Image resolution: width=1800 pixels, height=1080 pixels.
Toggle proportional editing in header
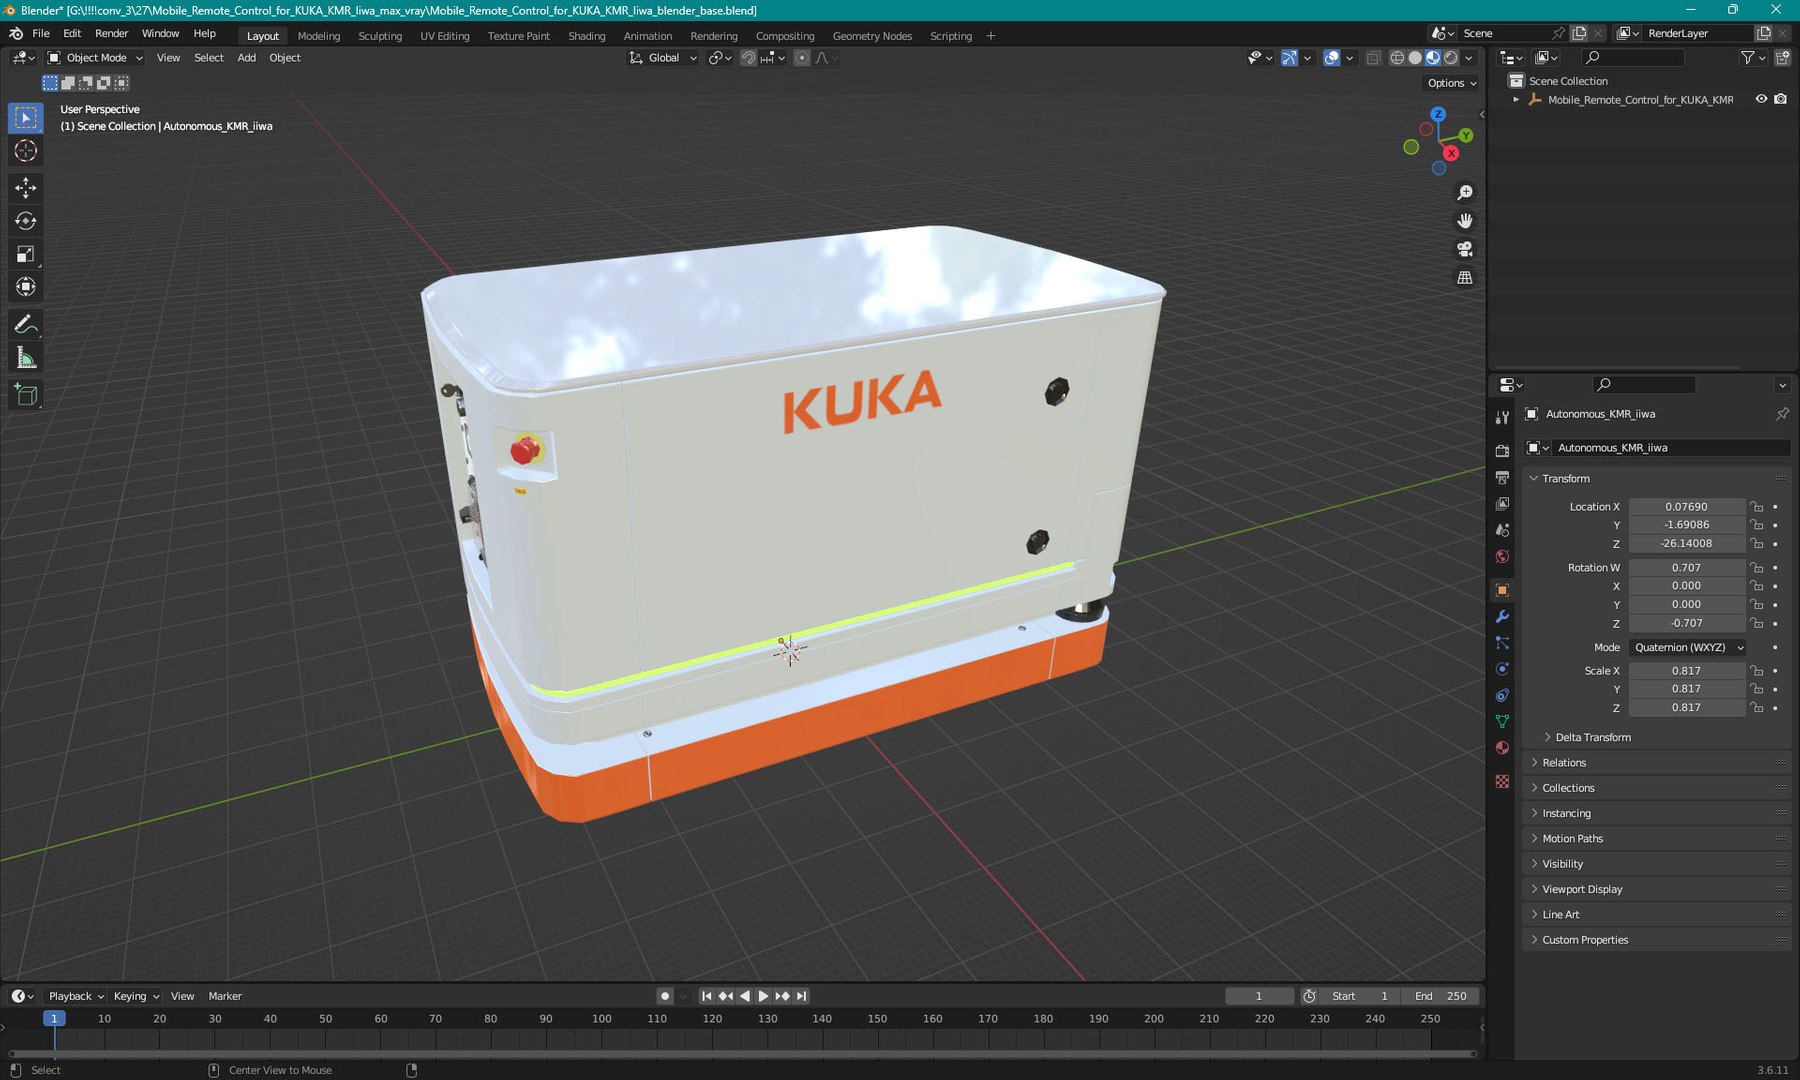pos(802,58)
